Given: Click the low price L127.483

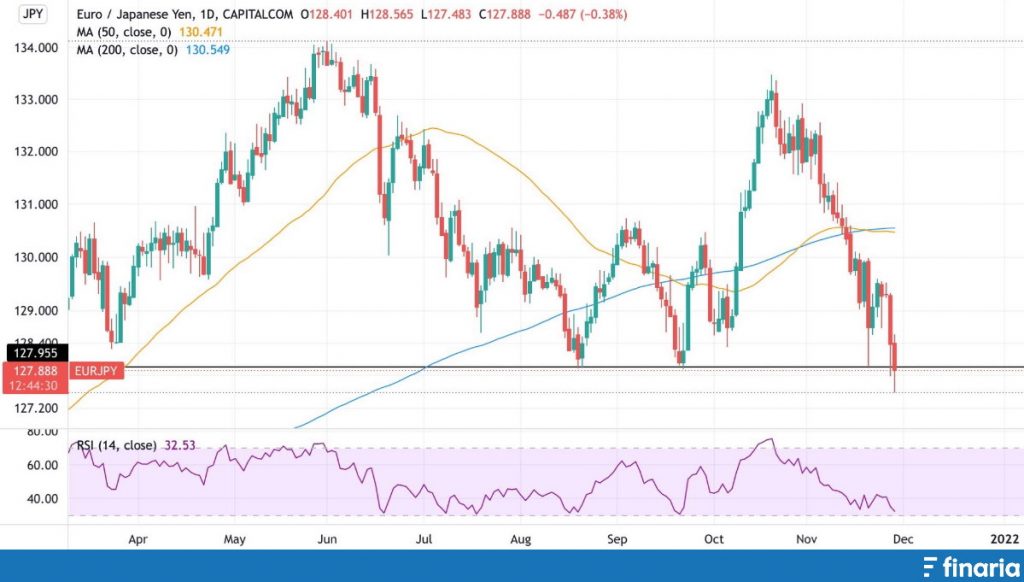Looking at the screenshot, I should (447, 14).
